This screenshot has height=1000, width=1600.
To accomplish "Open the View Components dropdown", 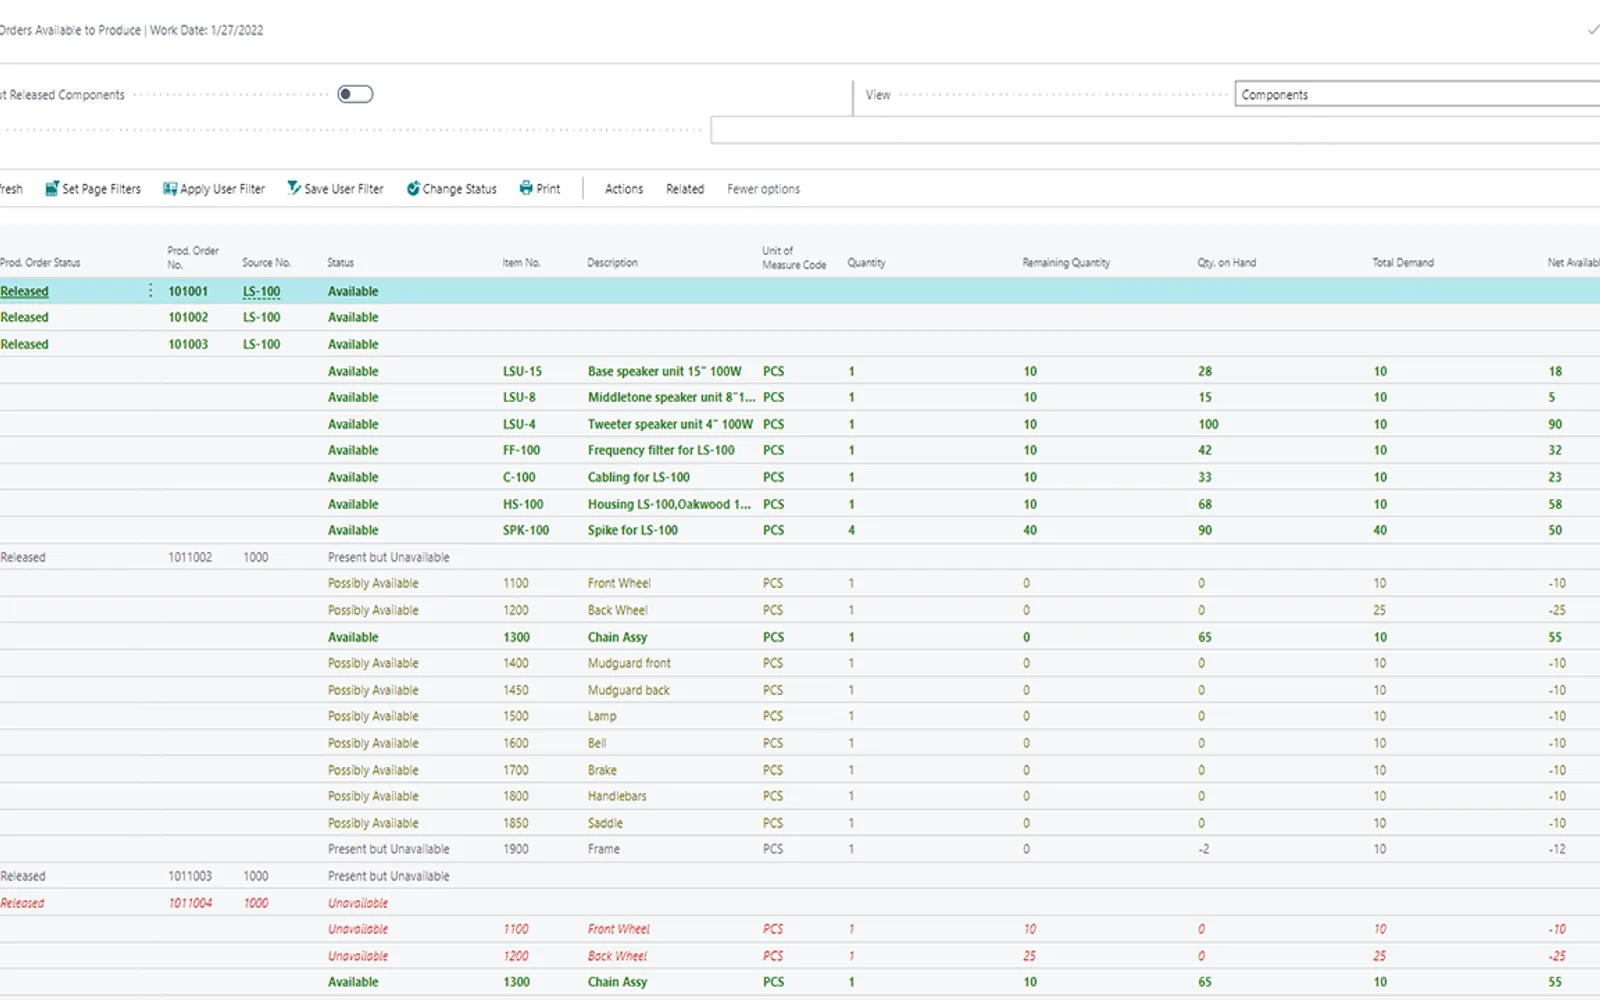I will [1417, 94].
